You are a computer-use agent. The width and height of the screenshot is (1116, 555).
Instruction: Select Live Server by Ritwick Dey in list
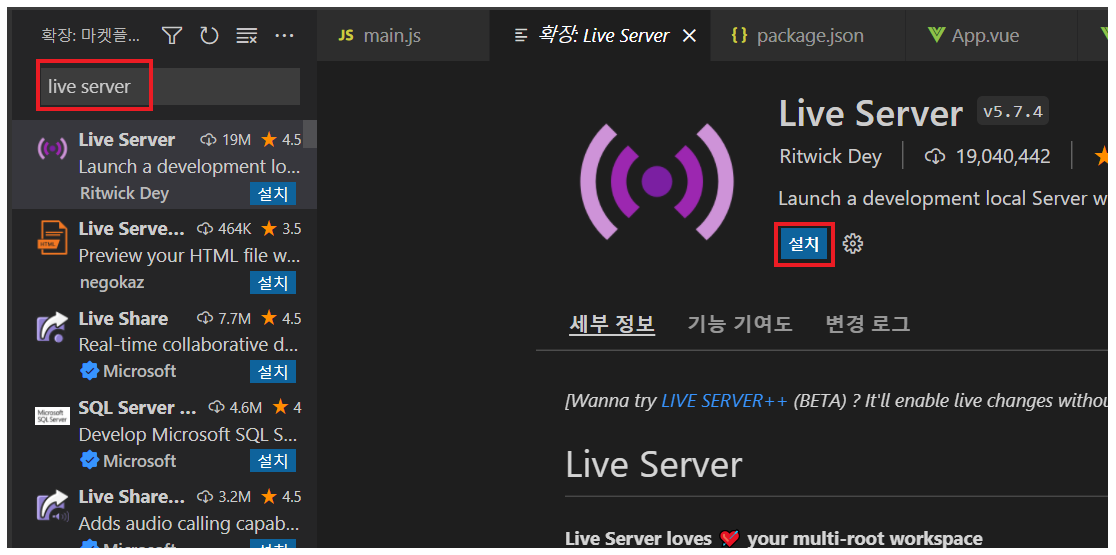[163, 164]
